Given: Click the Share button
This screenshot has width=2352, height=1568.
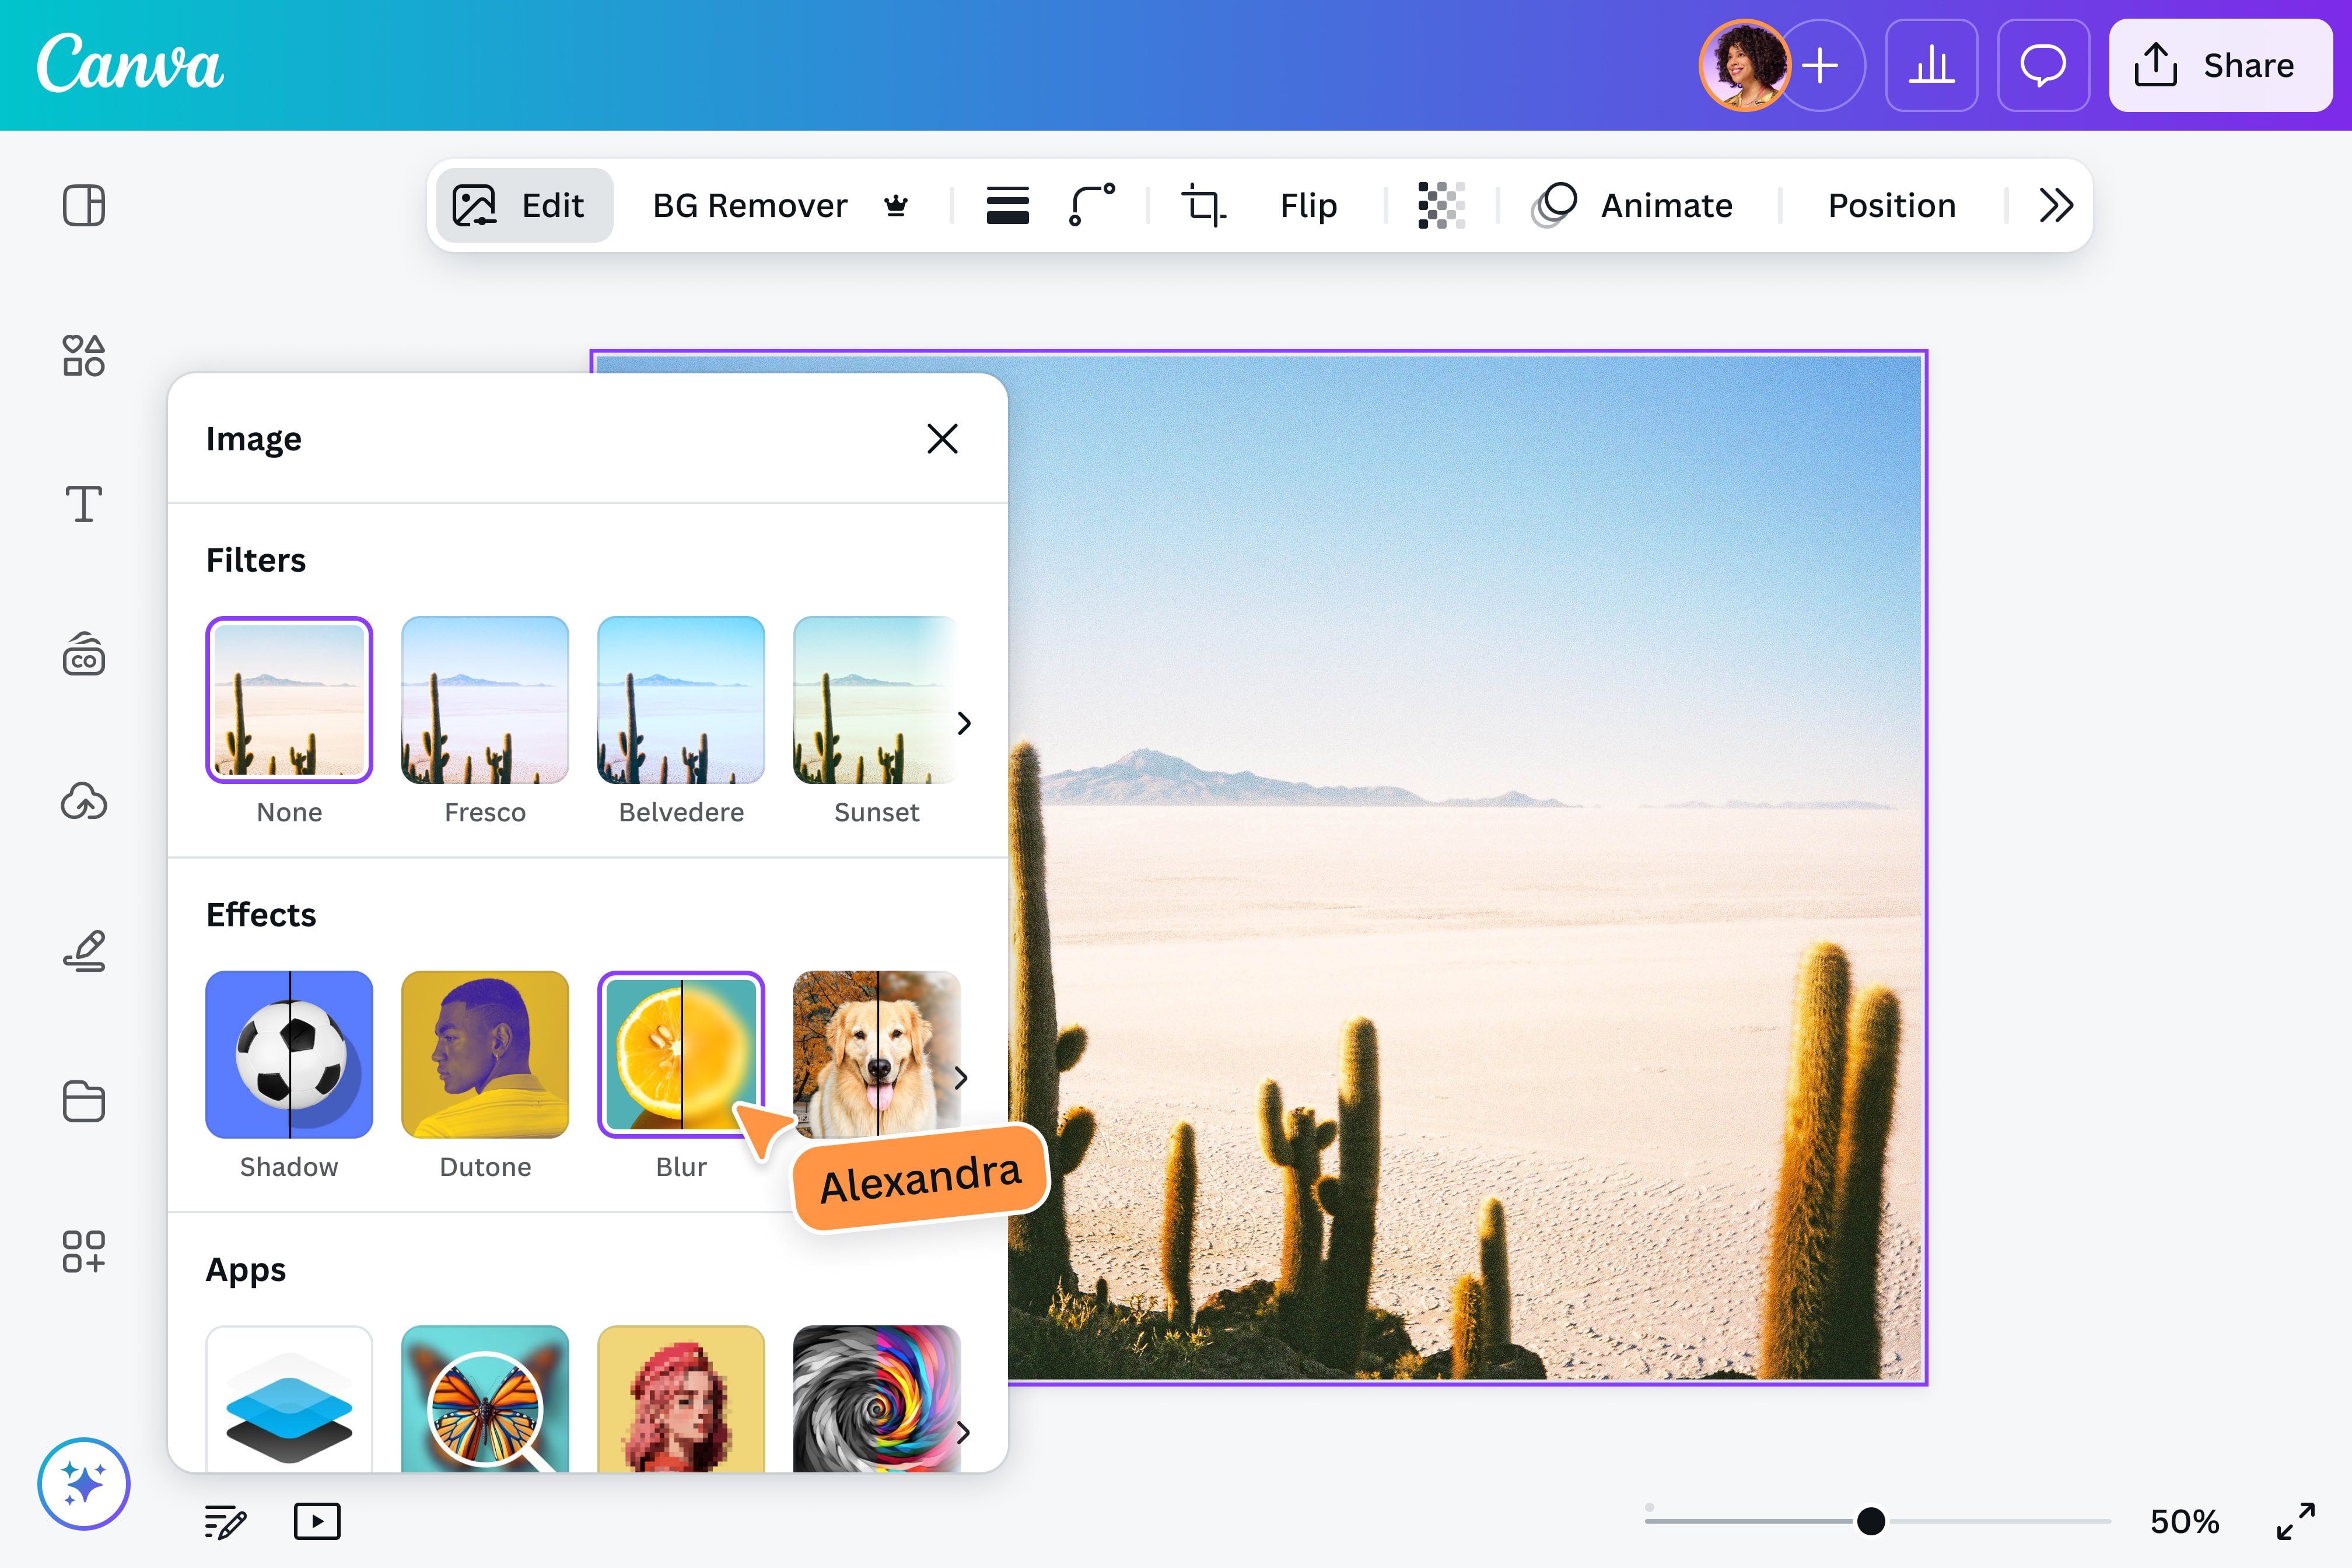Looking at the screenshot, I should [x=2220, y=66].
